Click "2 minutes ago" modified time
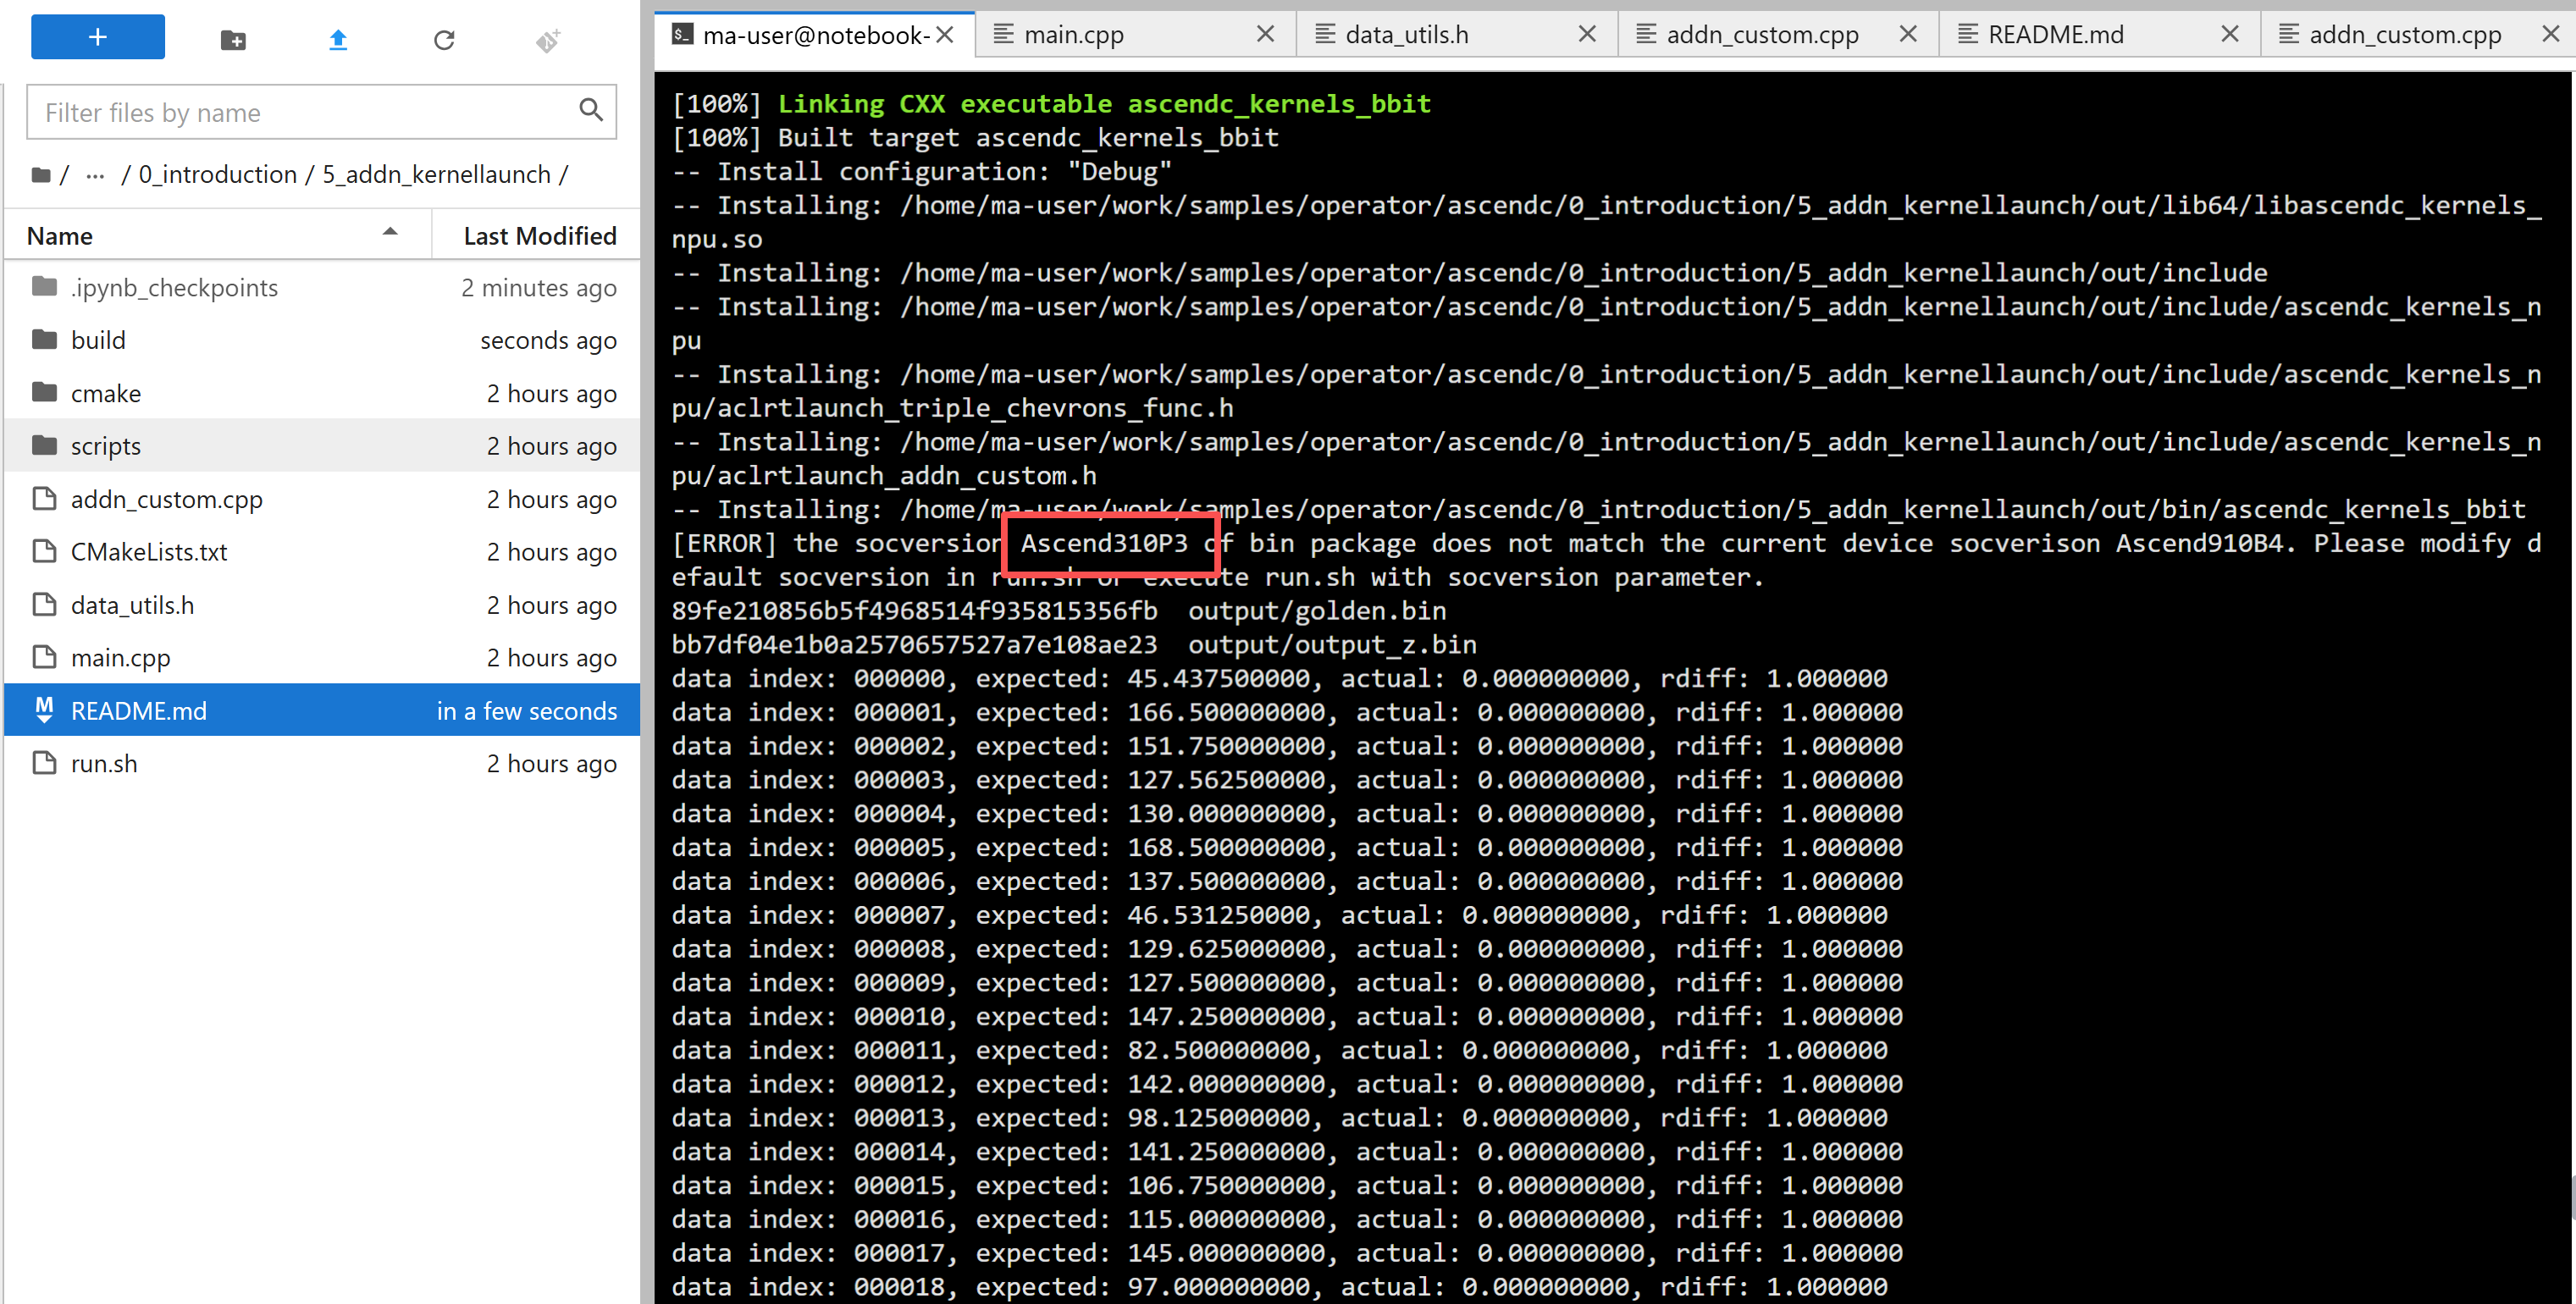2576x1304 pixels. pyautogui.click(x=539, y=288)
